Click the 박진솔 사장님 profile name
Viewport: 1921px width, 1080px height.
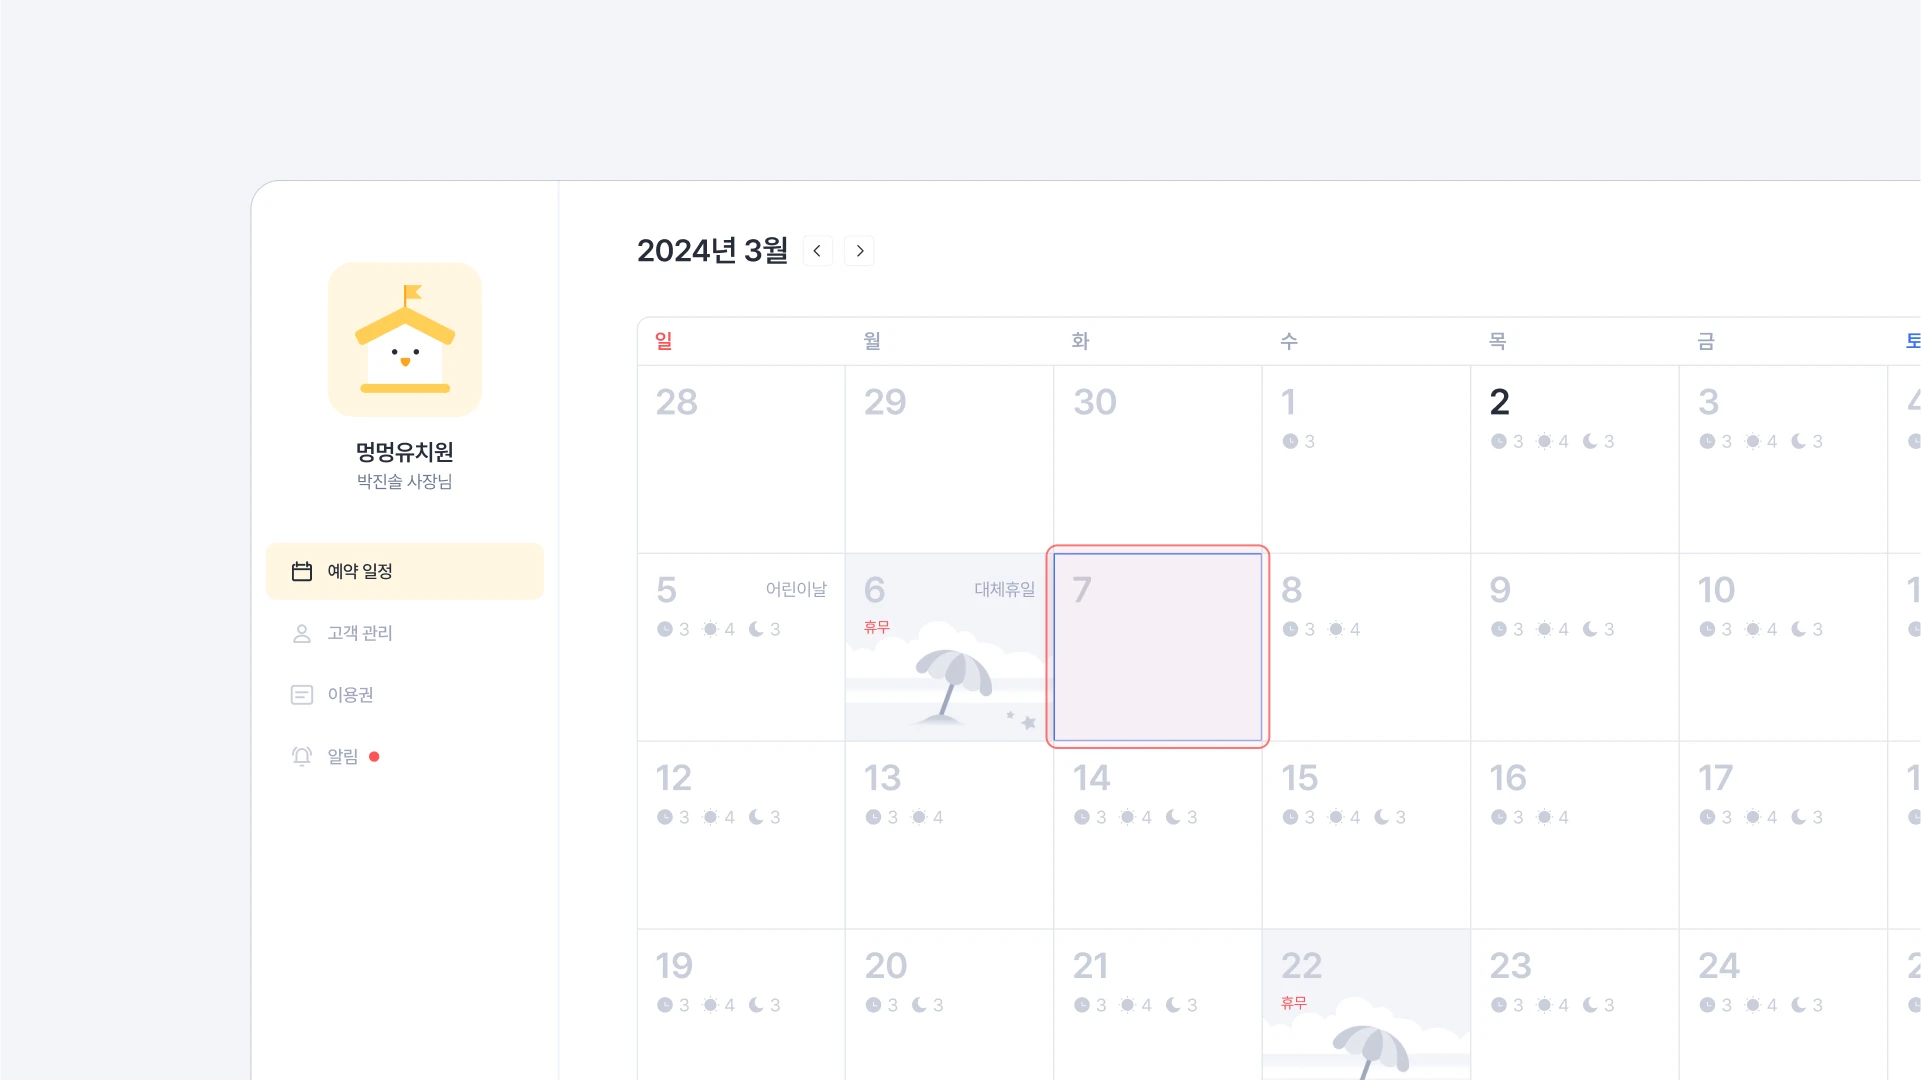point(405,482)
